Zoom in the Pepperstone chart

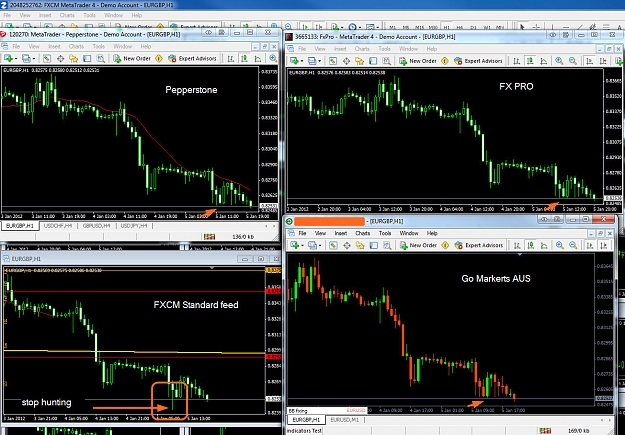(x=273, y=59)
